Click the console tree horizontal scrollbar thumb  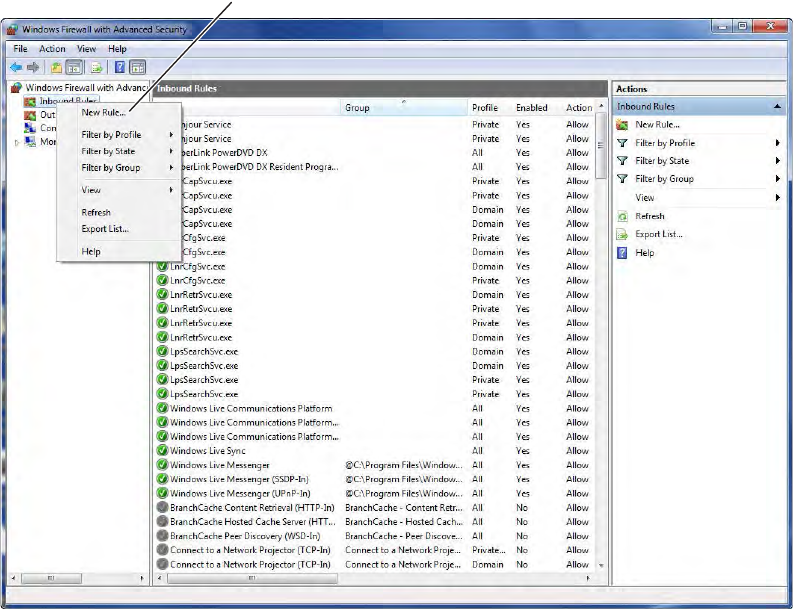[x=51, y=578]
